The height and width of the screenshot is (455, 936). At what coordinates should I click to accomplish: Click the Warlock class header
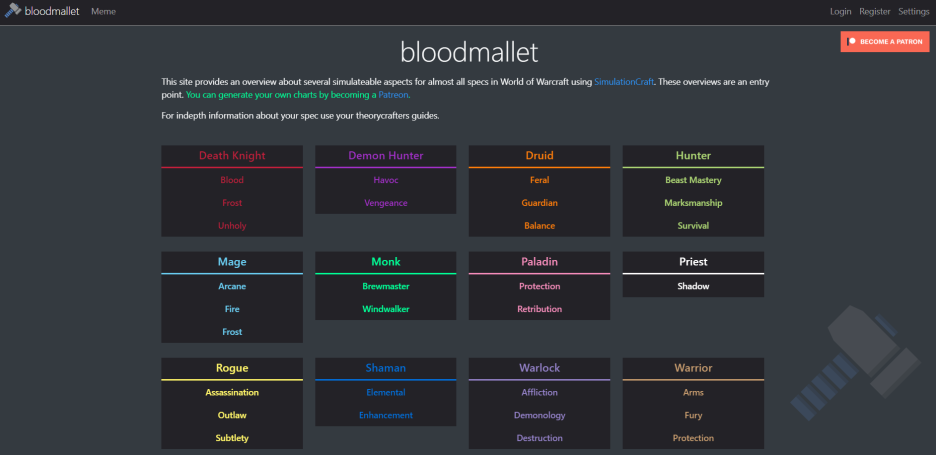[x=539, y=368]
